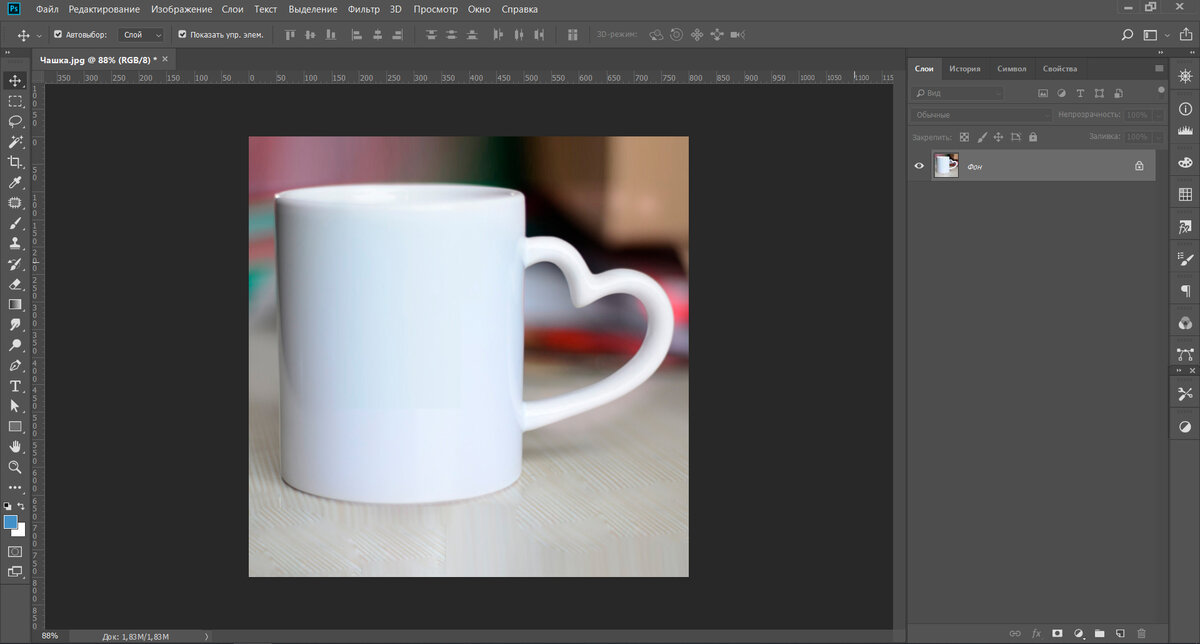Toggle layer filtering on/off switch
The image size is (1200, 644).
[x=1161, y=90]
